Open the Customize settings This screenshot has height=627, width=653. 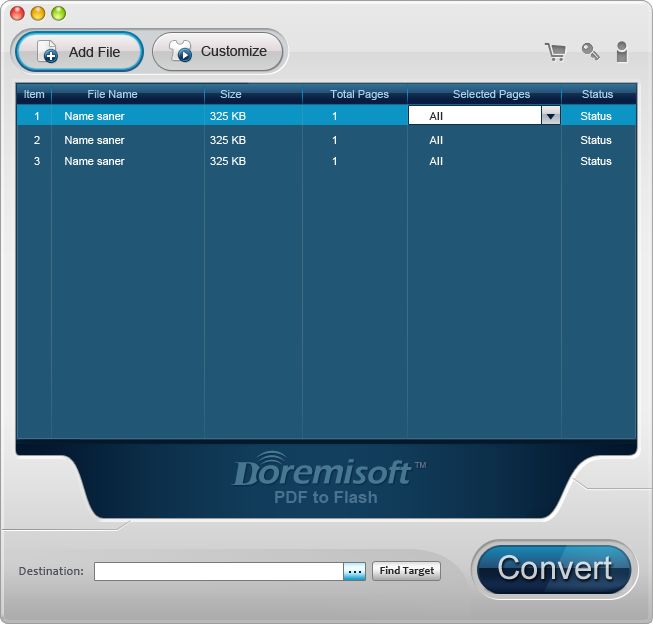pyautogui.click(x=218, y=52)
